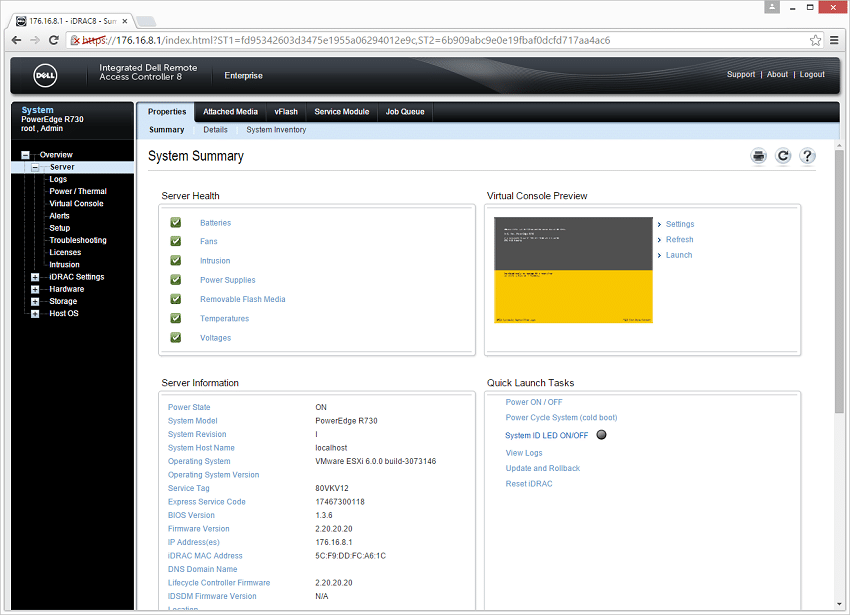Close the iDRAC8 browser tab

coord(125,21)
